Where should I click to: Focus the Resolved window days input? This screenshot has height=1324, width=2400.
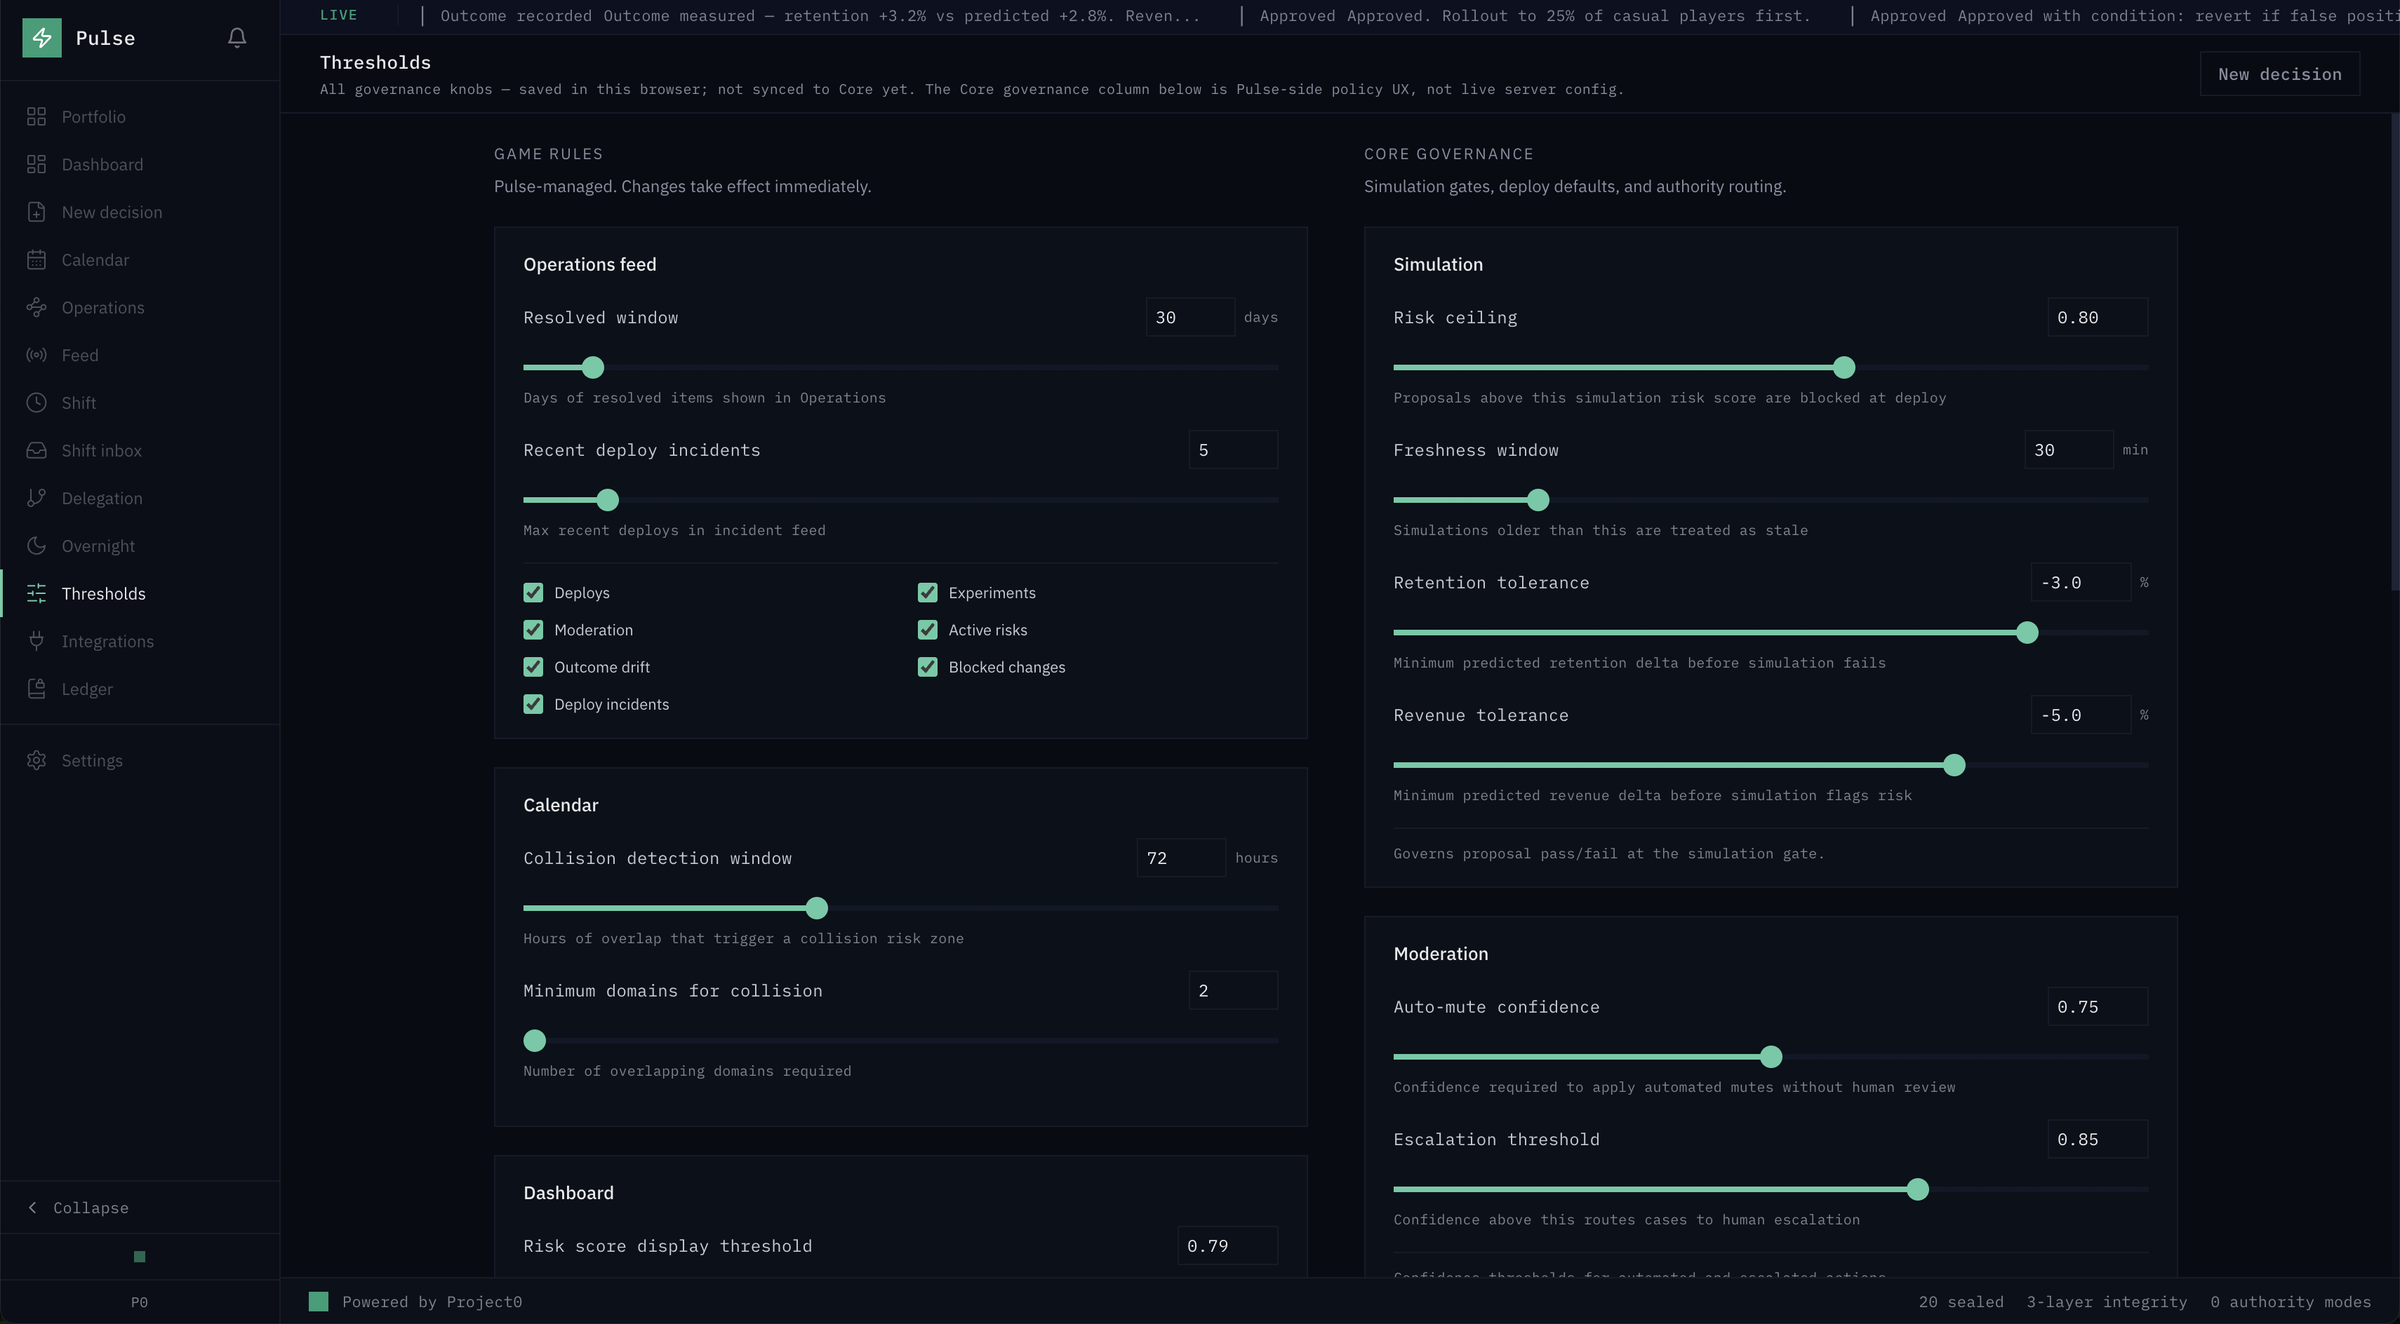[x=1190, y=317]
